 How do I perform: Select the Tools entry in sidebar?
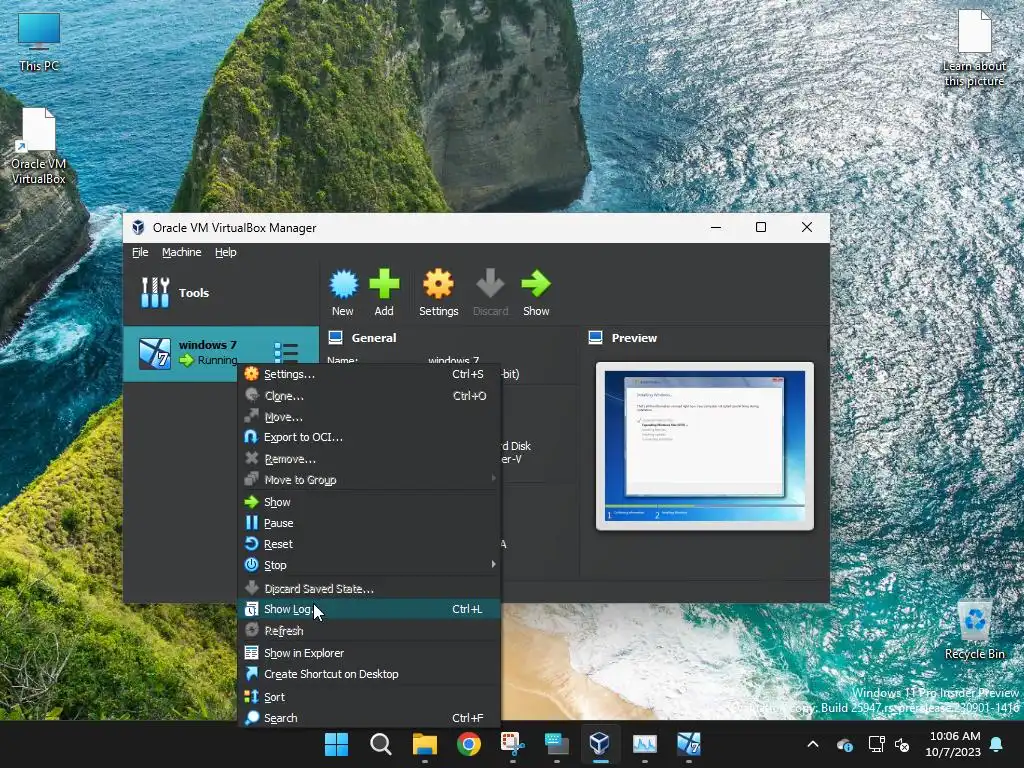221,293
